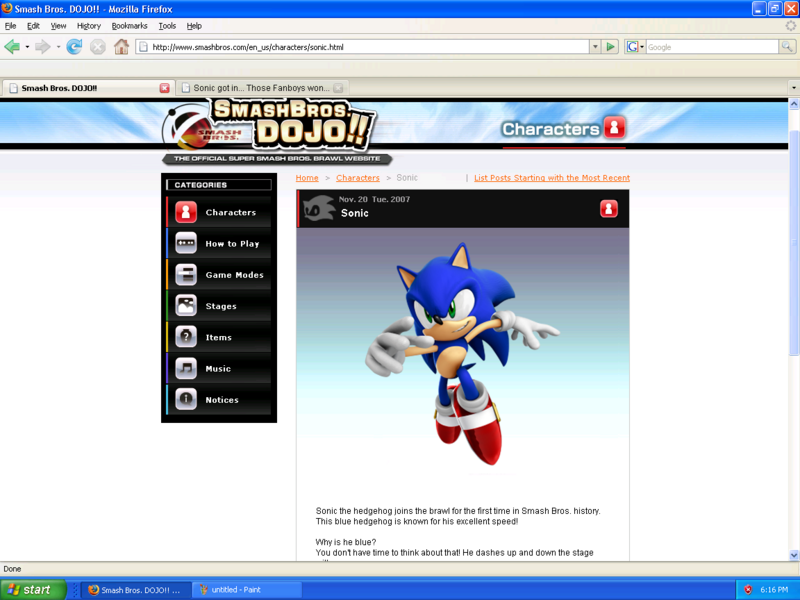Image resolution: width=800 pixels, height=600 pixels.
Task: Open the Google search engine selector
Action: 635,47
